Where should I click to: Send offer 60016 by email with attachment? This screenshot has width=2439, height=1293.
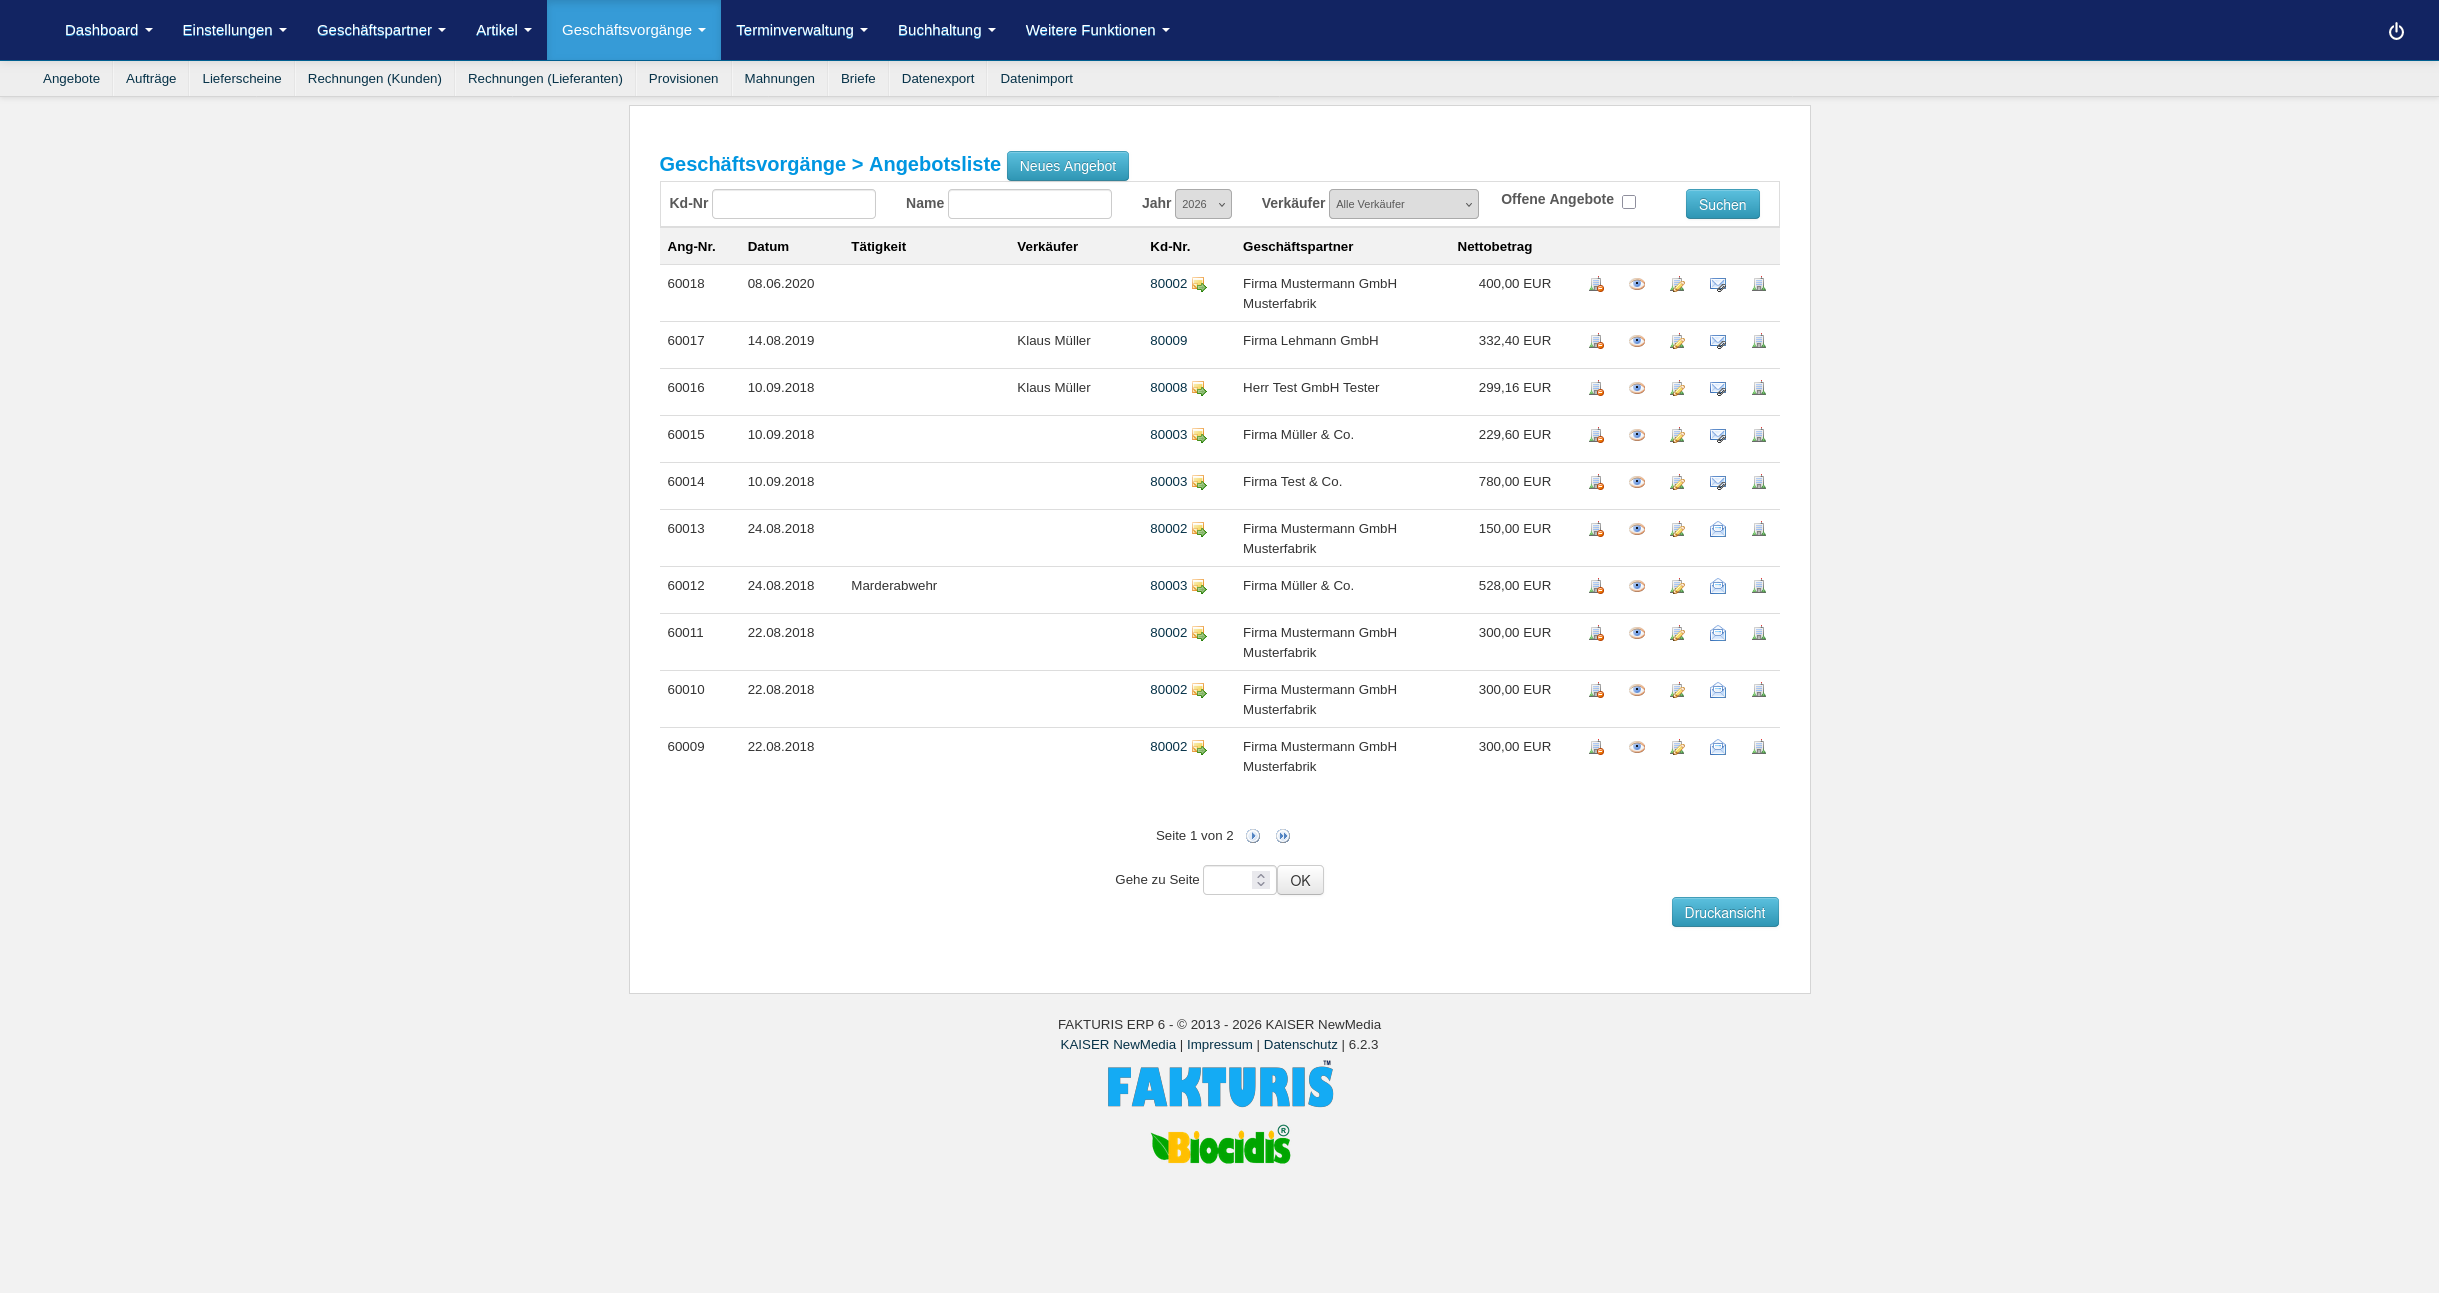tap(1717, 389)
